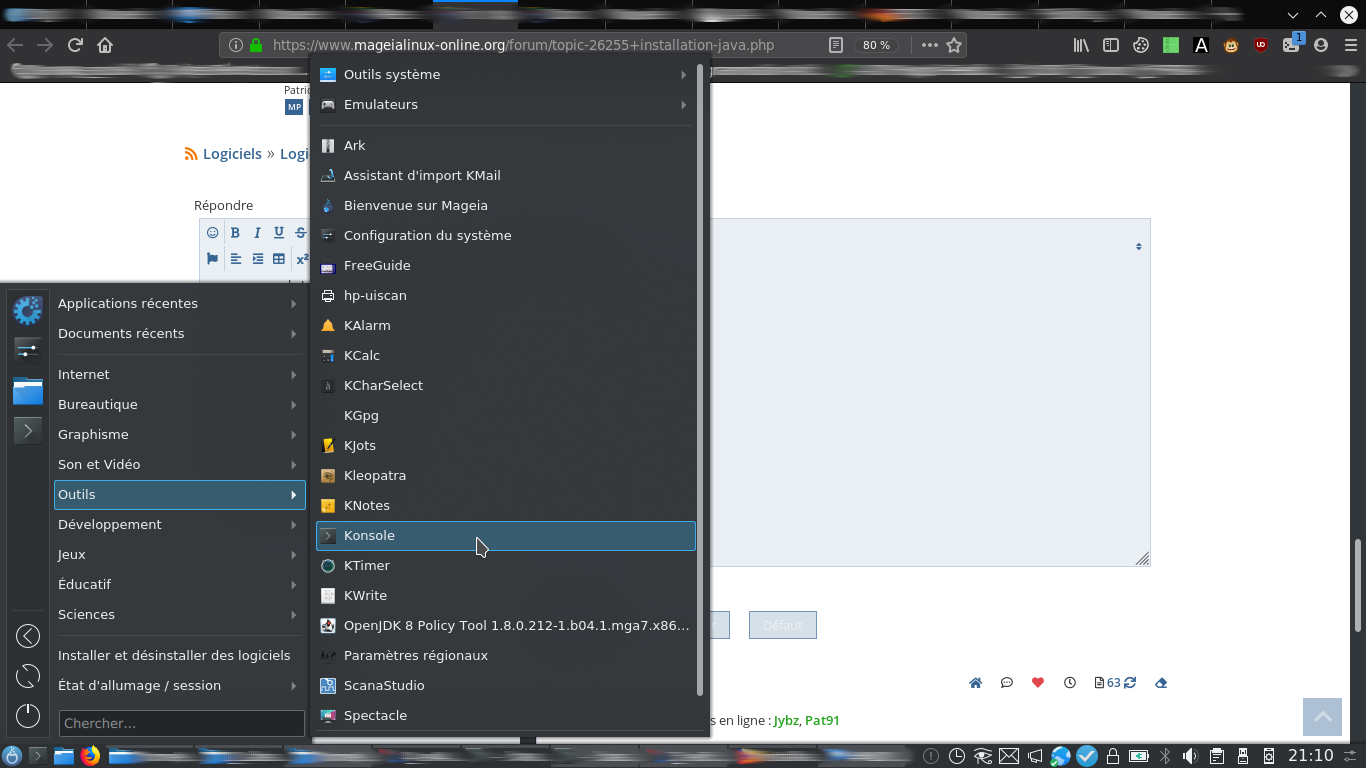Launch Firefox from the taskbar

[90, 756]
